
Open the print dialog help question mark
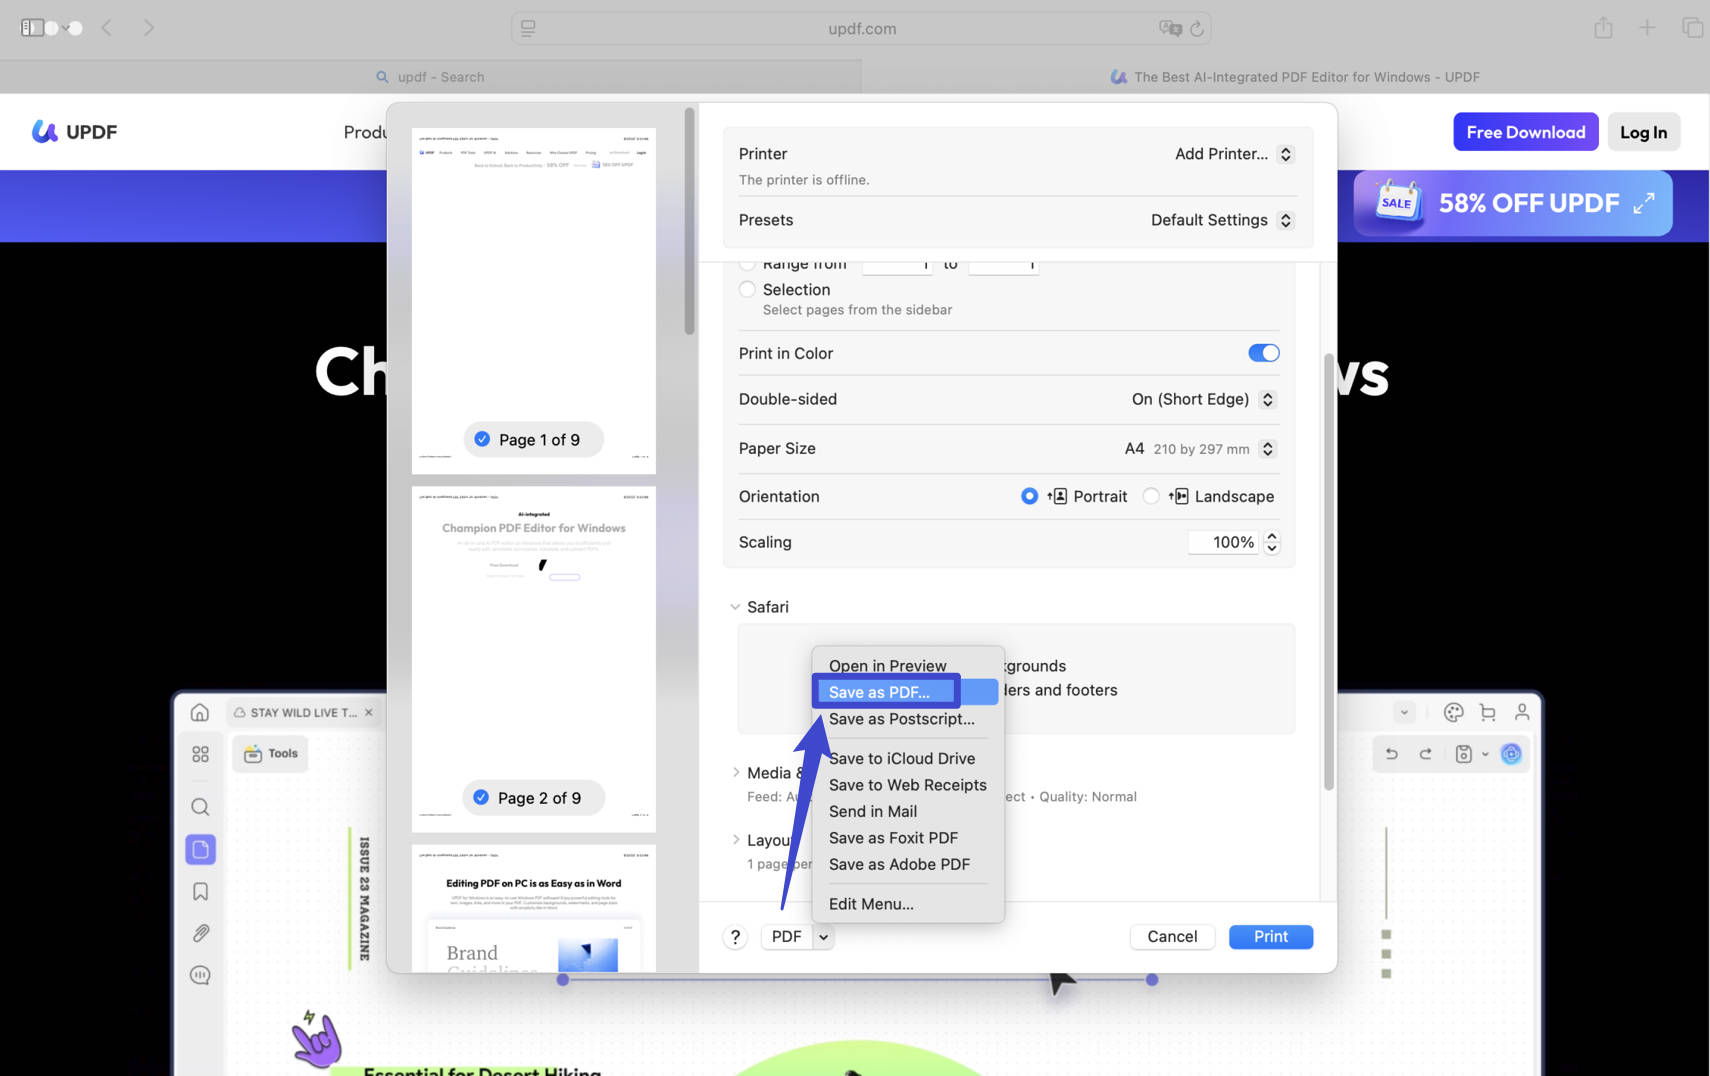click(x=735, y=937)
